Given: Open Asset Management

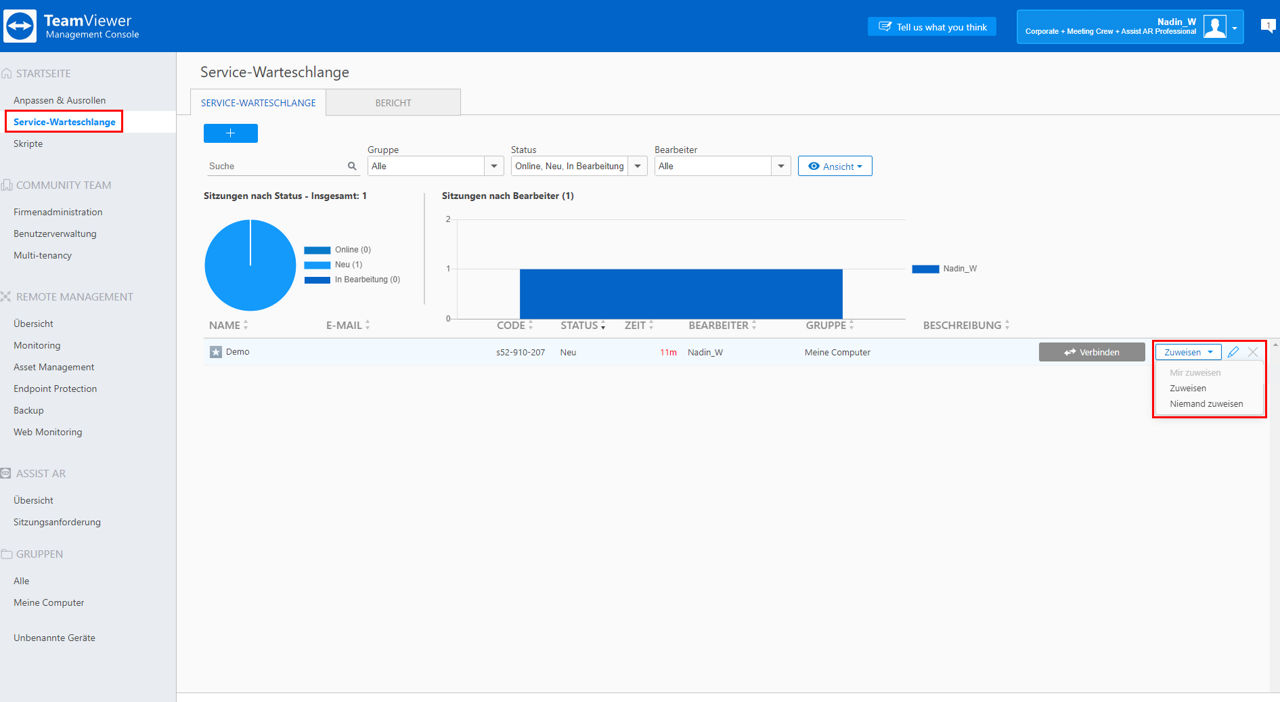Looking at the screenshot, I should (x=54, y=367).
